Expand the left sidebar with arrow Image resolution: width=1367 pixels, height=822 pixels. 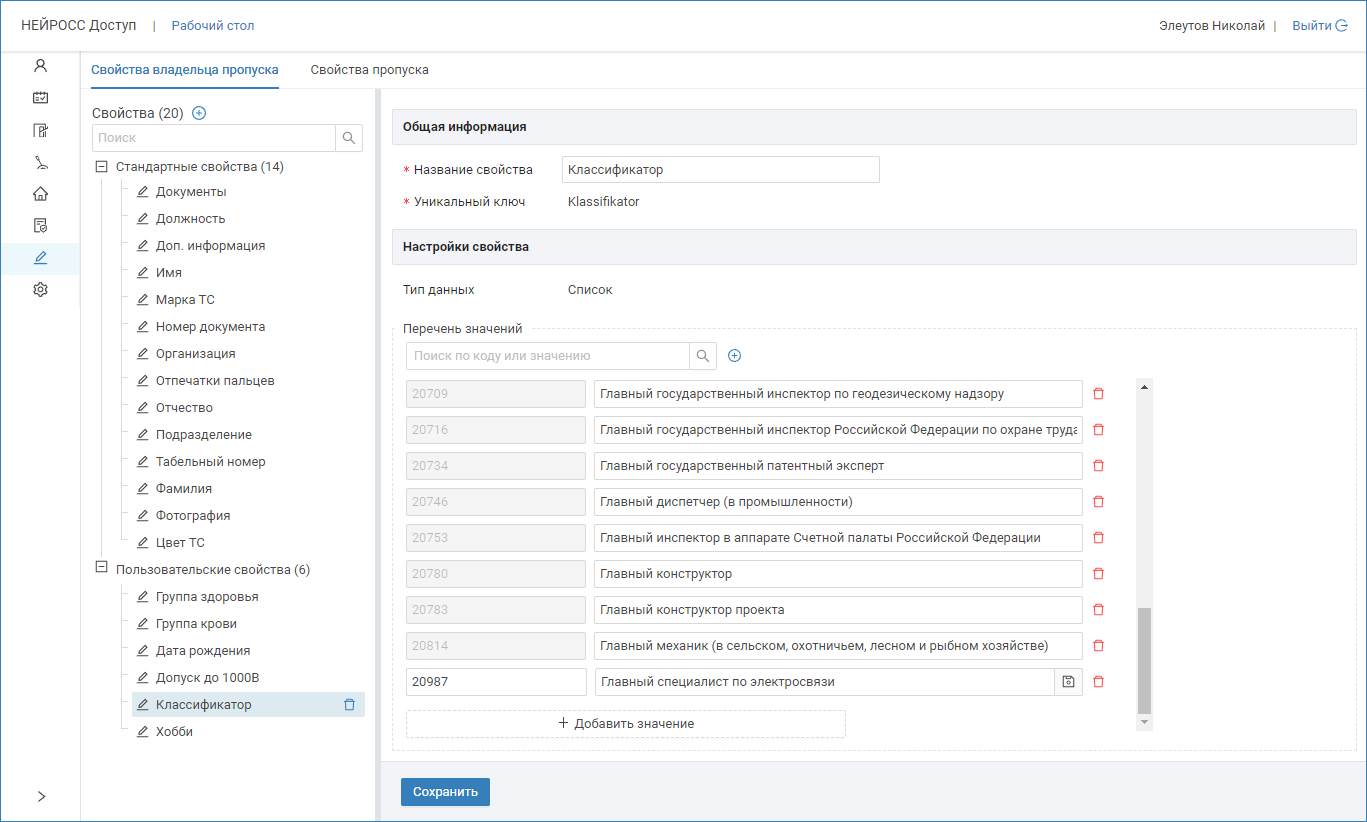pos(40,796)
